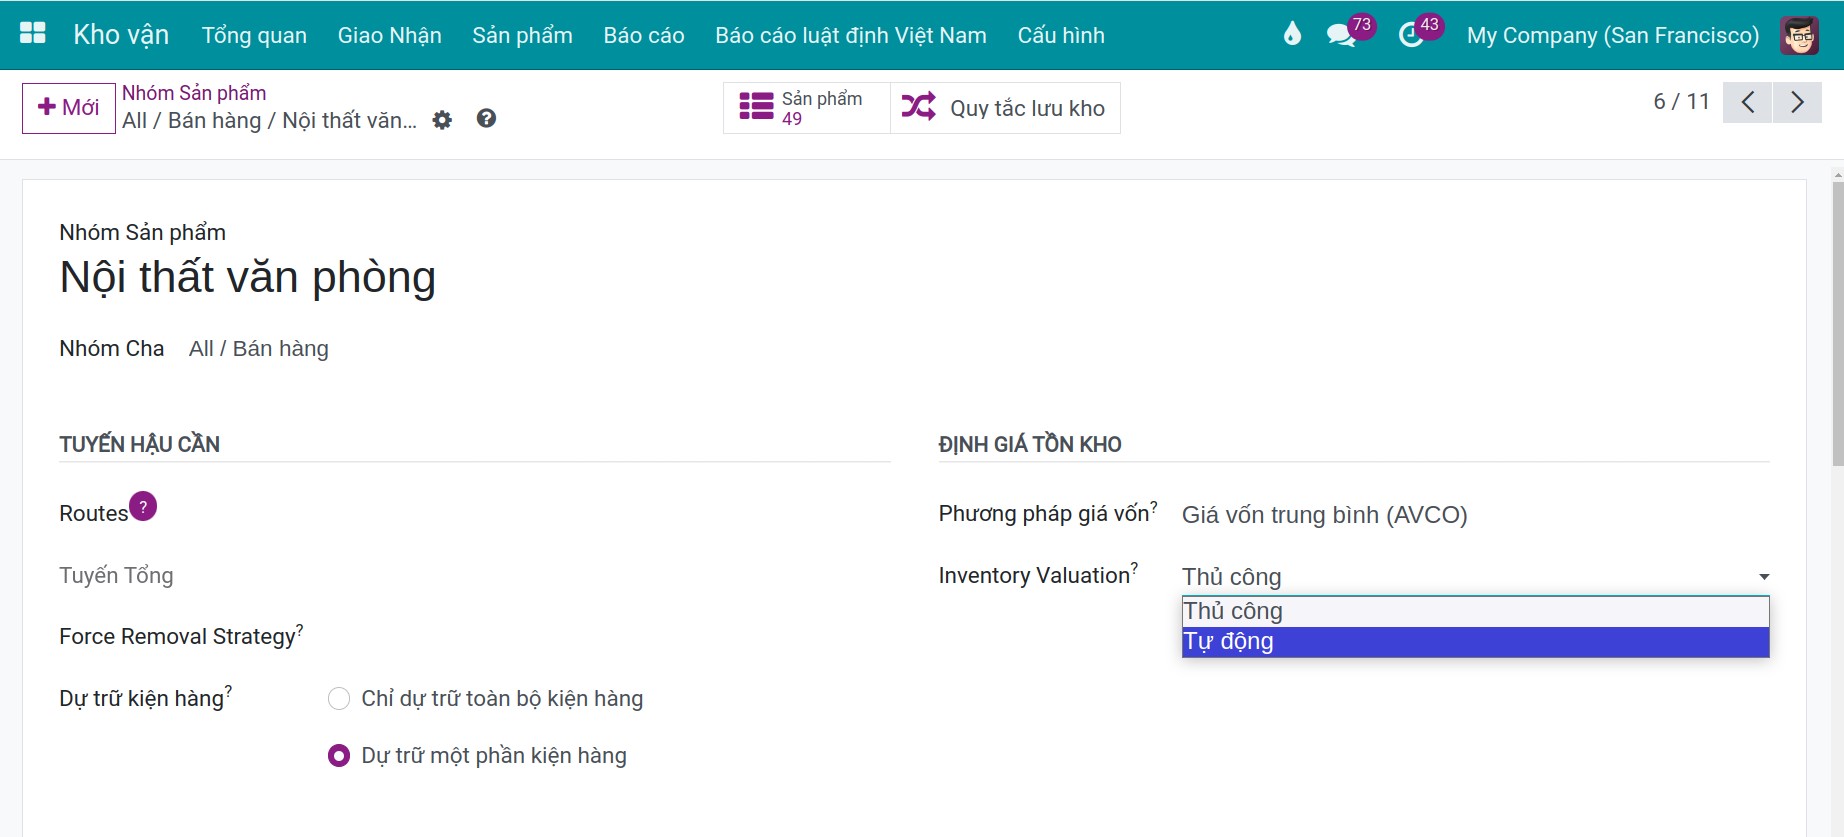Image resolution: width=1844 pixels, height=837 pixels.
Task: Open the 'Sản phẩm' top menu
Action: (522, 35)
